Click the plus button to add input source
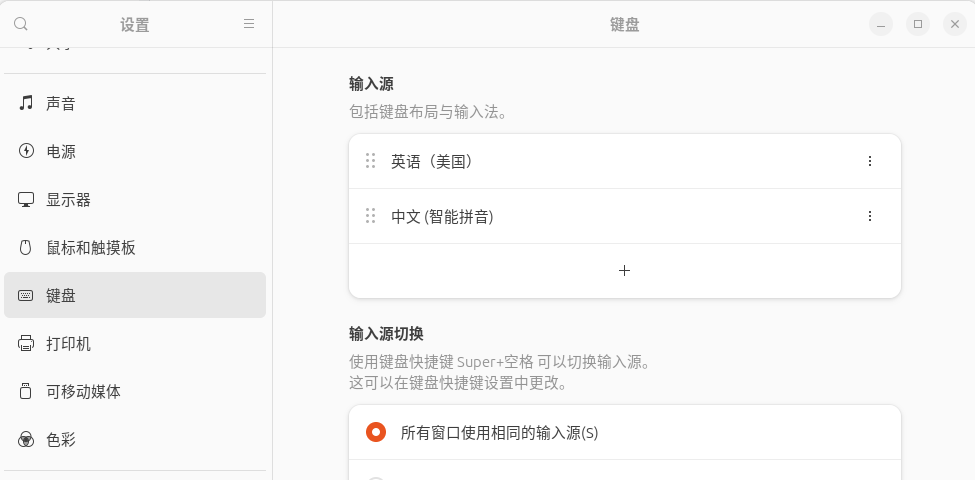This screenshot has height=480, width=975. click(624, 270)
